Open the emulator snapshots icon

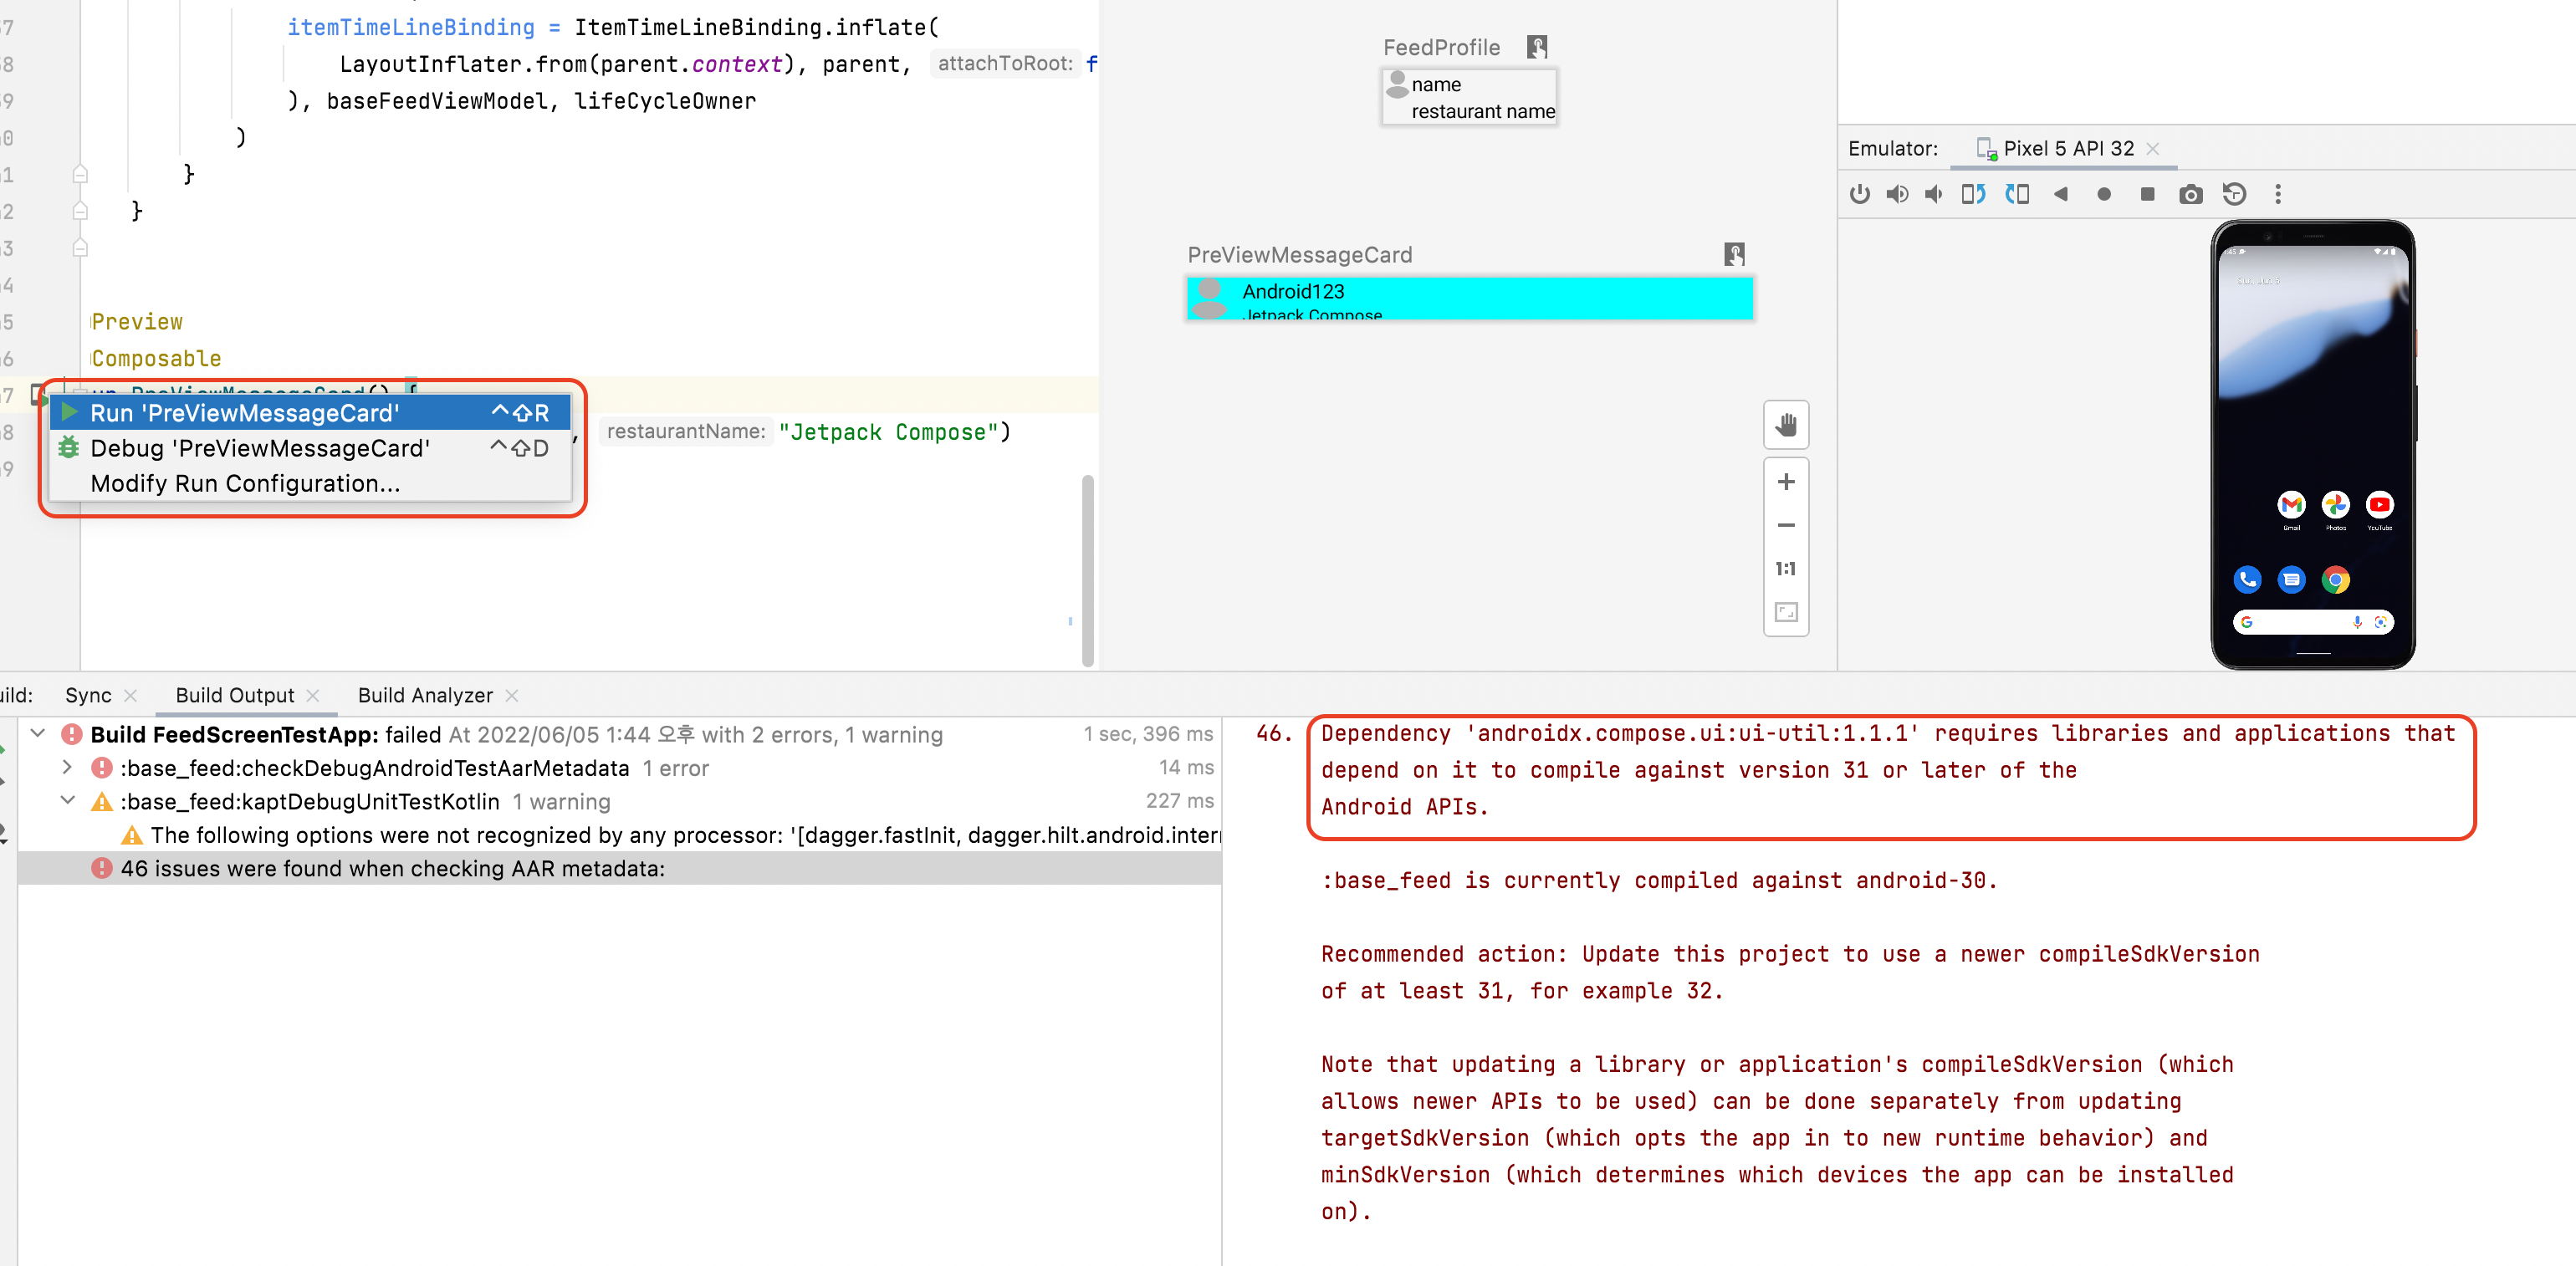2234,194
